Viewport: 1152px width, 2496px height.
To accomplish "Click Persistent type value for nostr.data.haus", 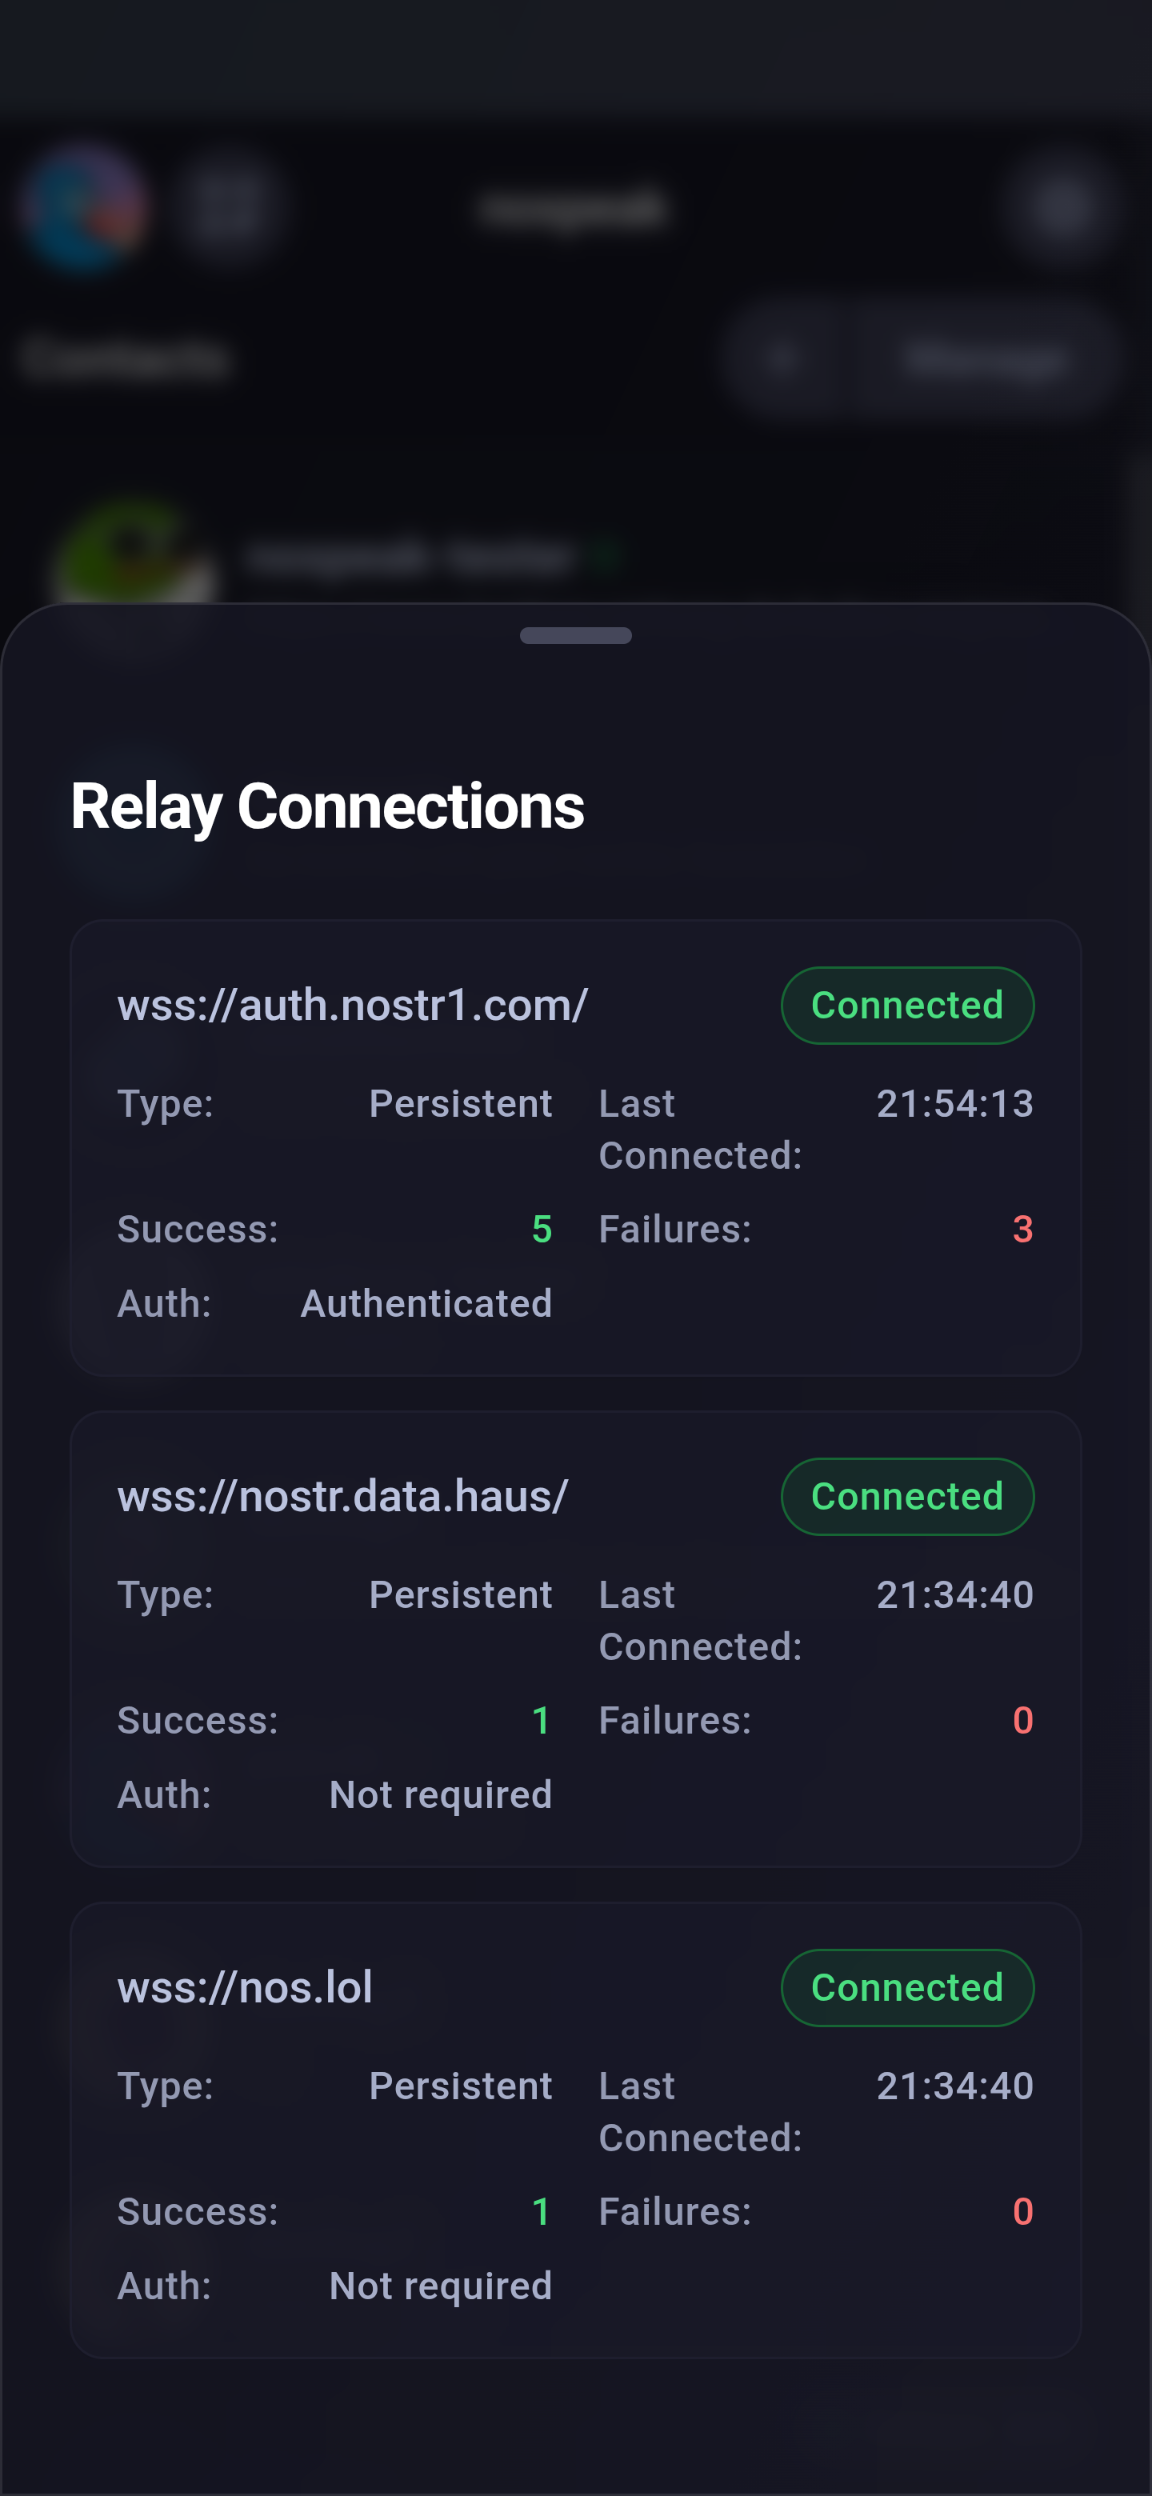I will pyautogui.click(x=460, y=1595).
